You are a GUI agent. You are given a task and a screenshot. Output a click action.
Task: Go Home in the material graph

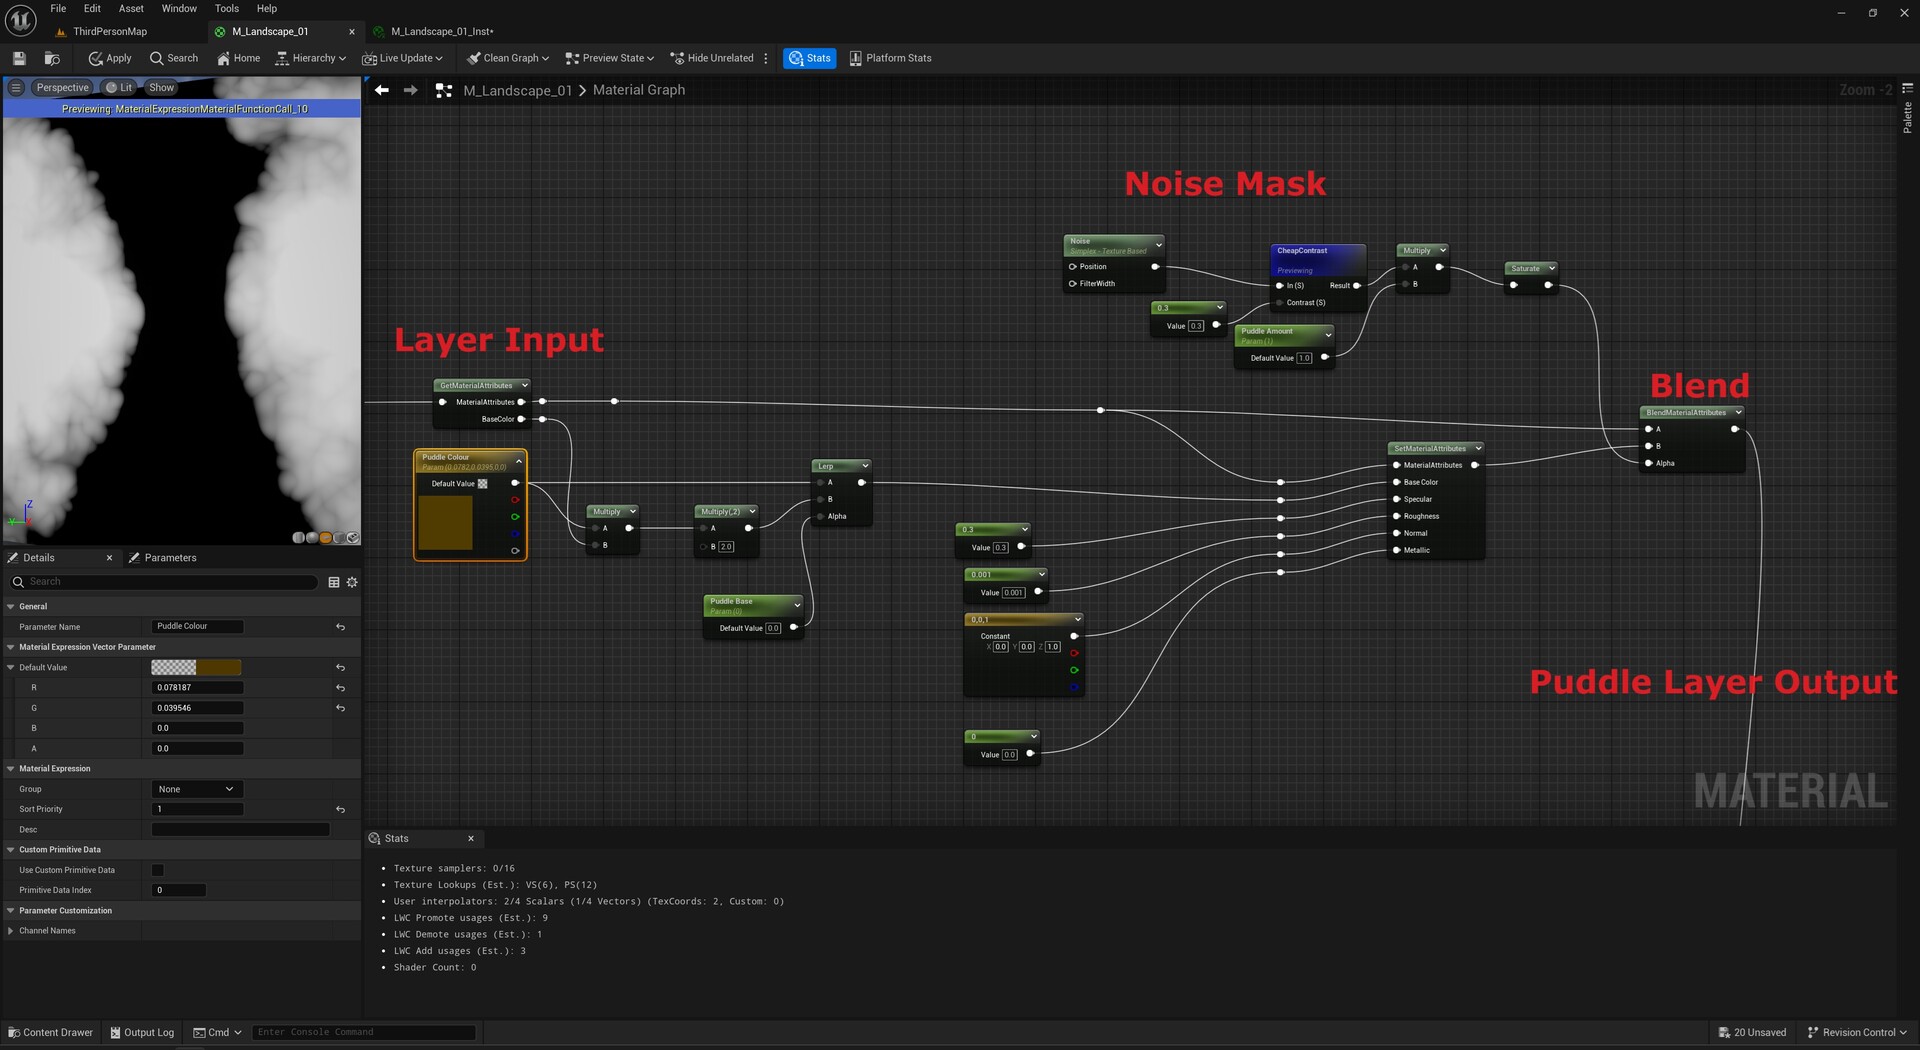click(x=238, y=58)
